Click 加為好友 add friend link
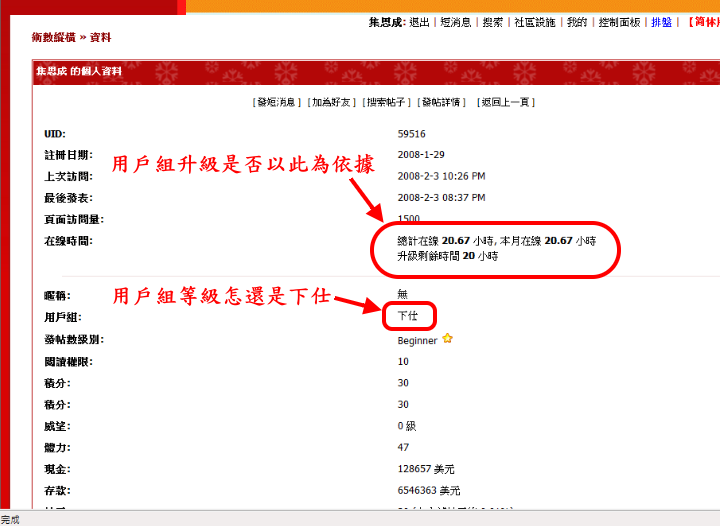The image size is (720, 526). pyautogui.click(x=333, y=102)
